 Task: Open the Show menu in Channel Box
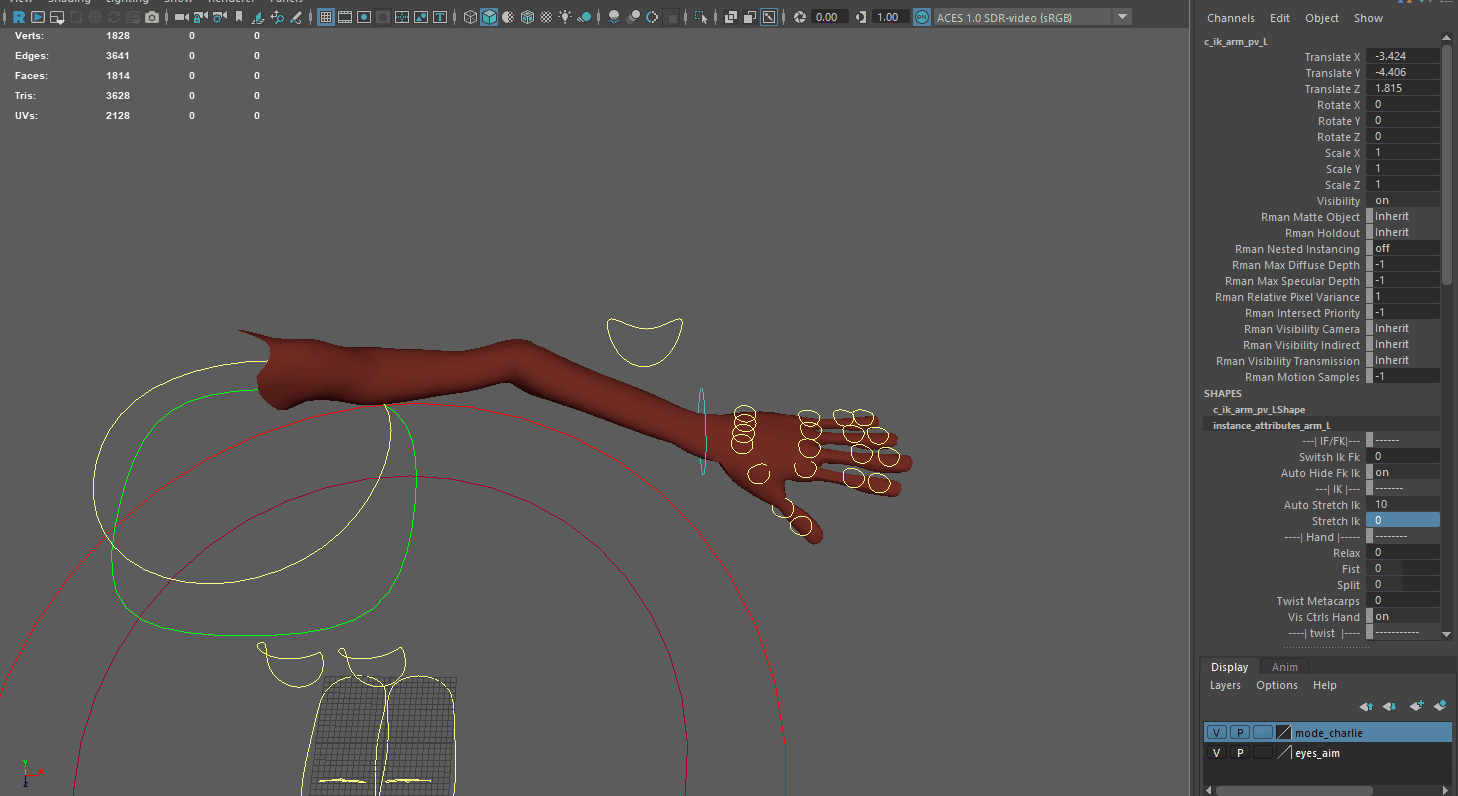1368,18
